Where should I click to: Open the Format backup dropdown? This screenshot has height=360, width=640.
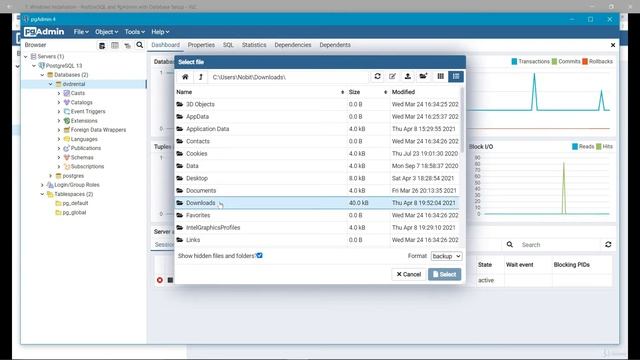tap(446, 256)
